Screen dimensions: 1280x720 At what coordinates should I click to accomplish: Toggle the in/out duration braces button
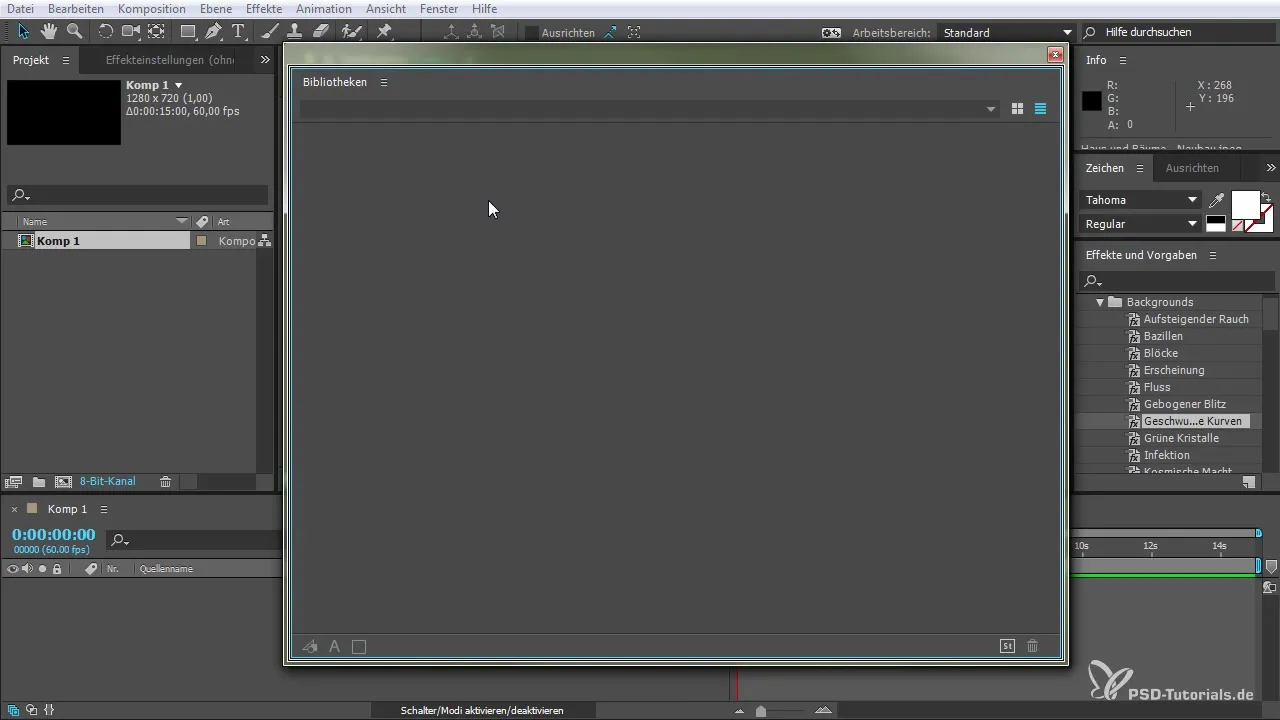click(x=50, y=710)
